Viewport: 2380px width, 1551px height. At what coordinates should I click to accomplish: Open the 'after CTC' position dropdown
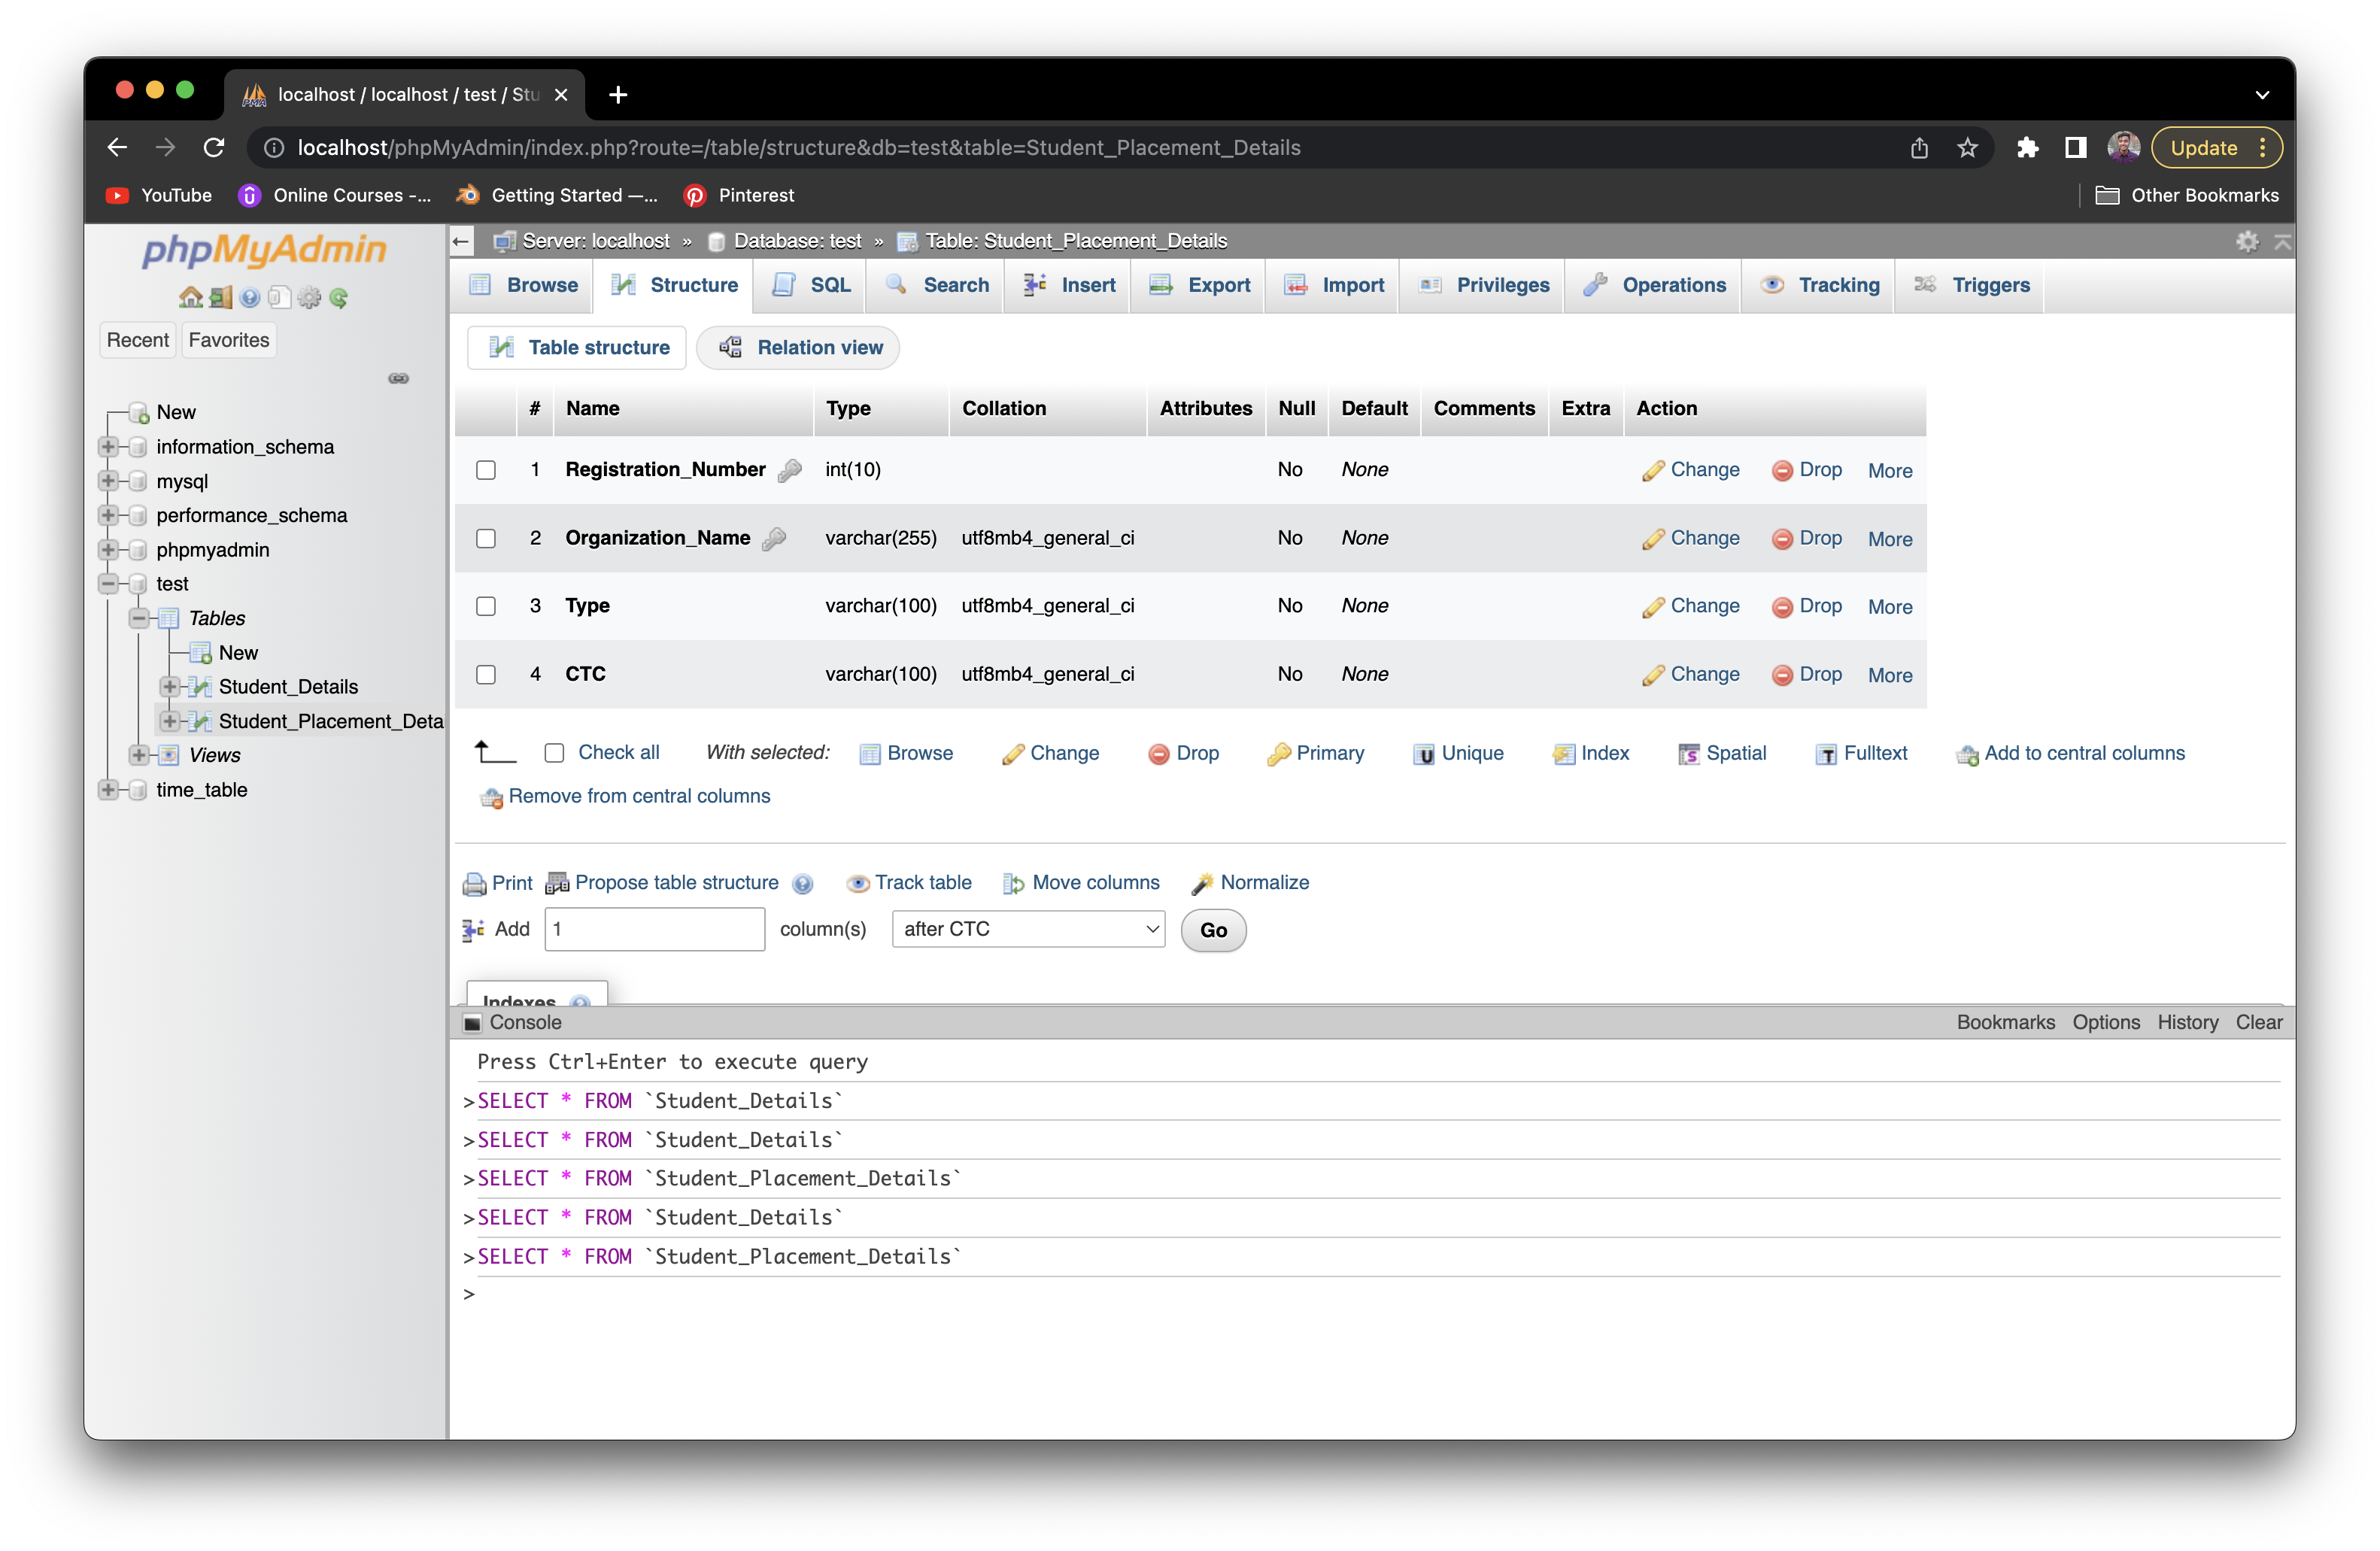[1028, 929]
